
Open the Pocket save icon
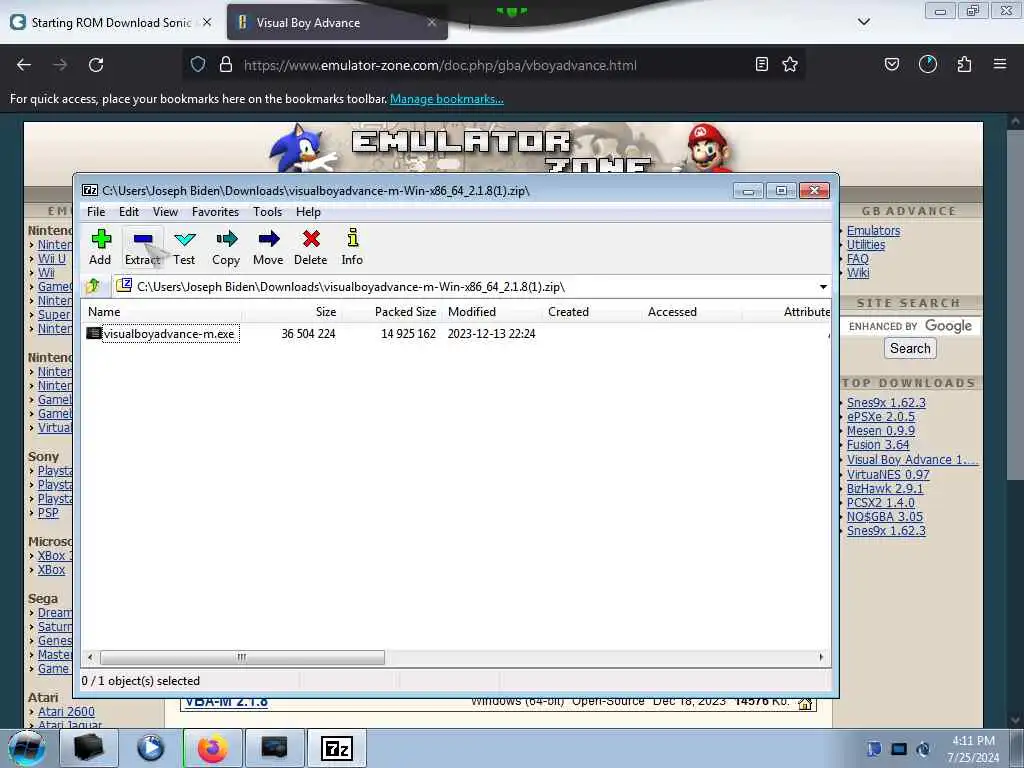[x=891, y=64]
